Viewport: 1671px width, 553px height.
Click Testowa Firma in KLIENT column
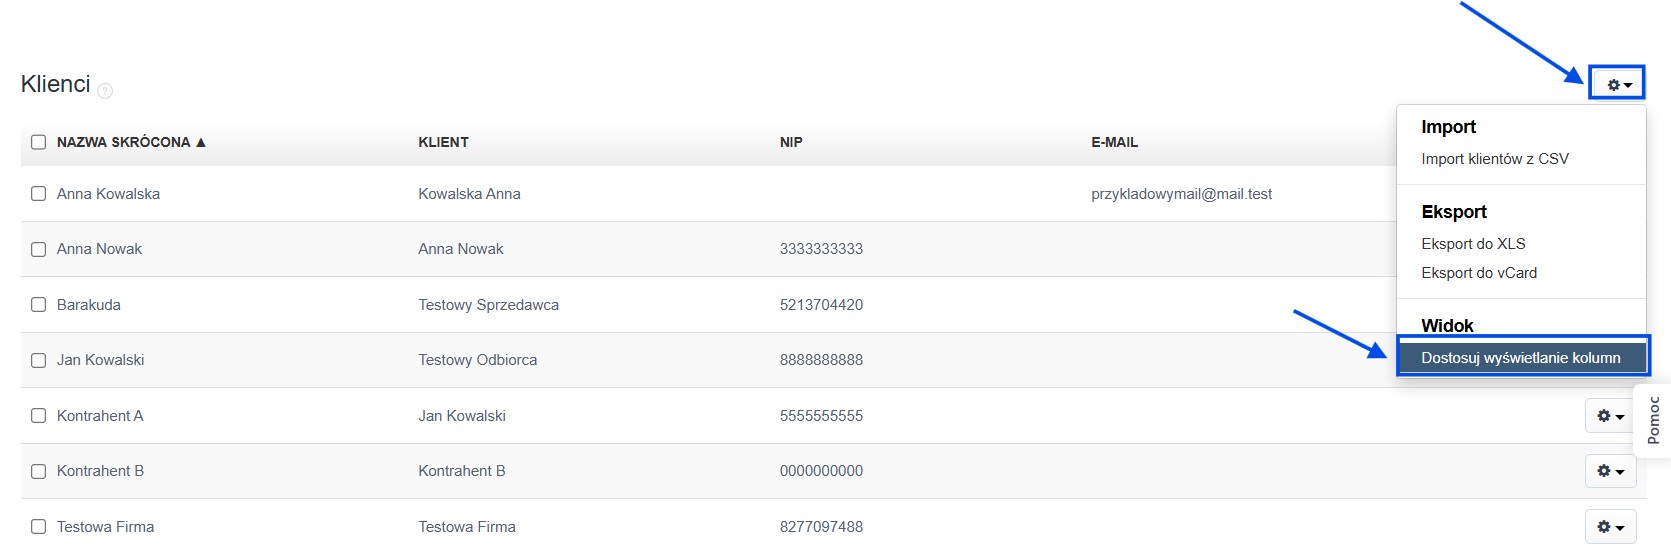pos(467,527)
